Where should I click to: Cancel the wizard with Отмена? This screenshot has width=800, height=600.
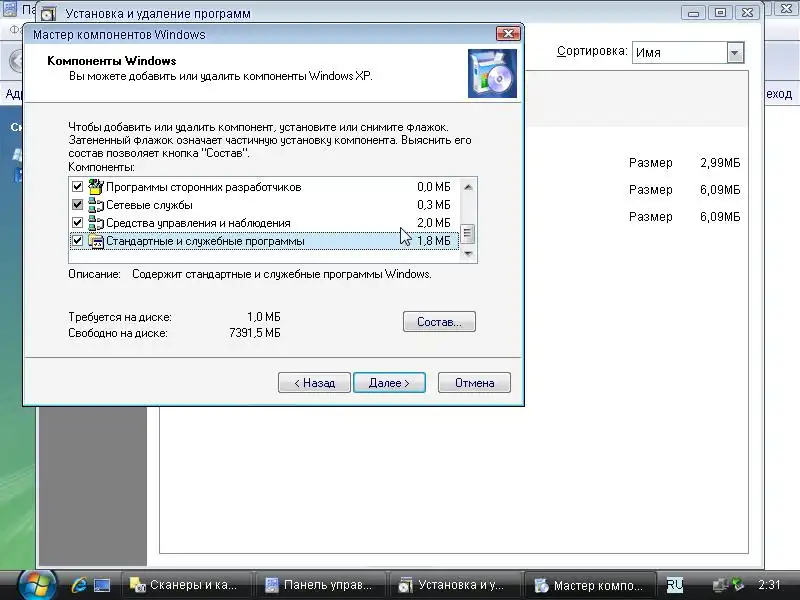point(474,383)
